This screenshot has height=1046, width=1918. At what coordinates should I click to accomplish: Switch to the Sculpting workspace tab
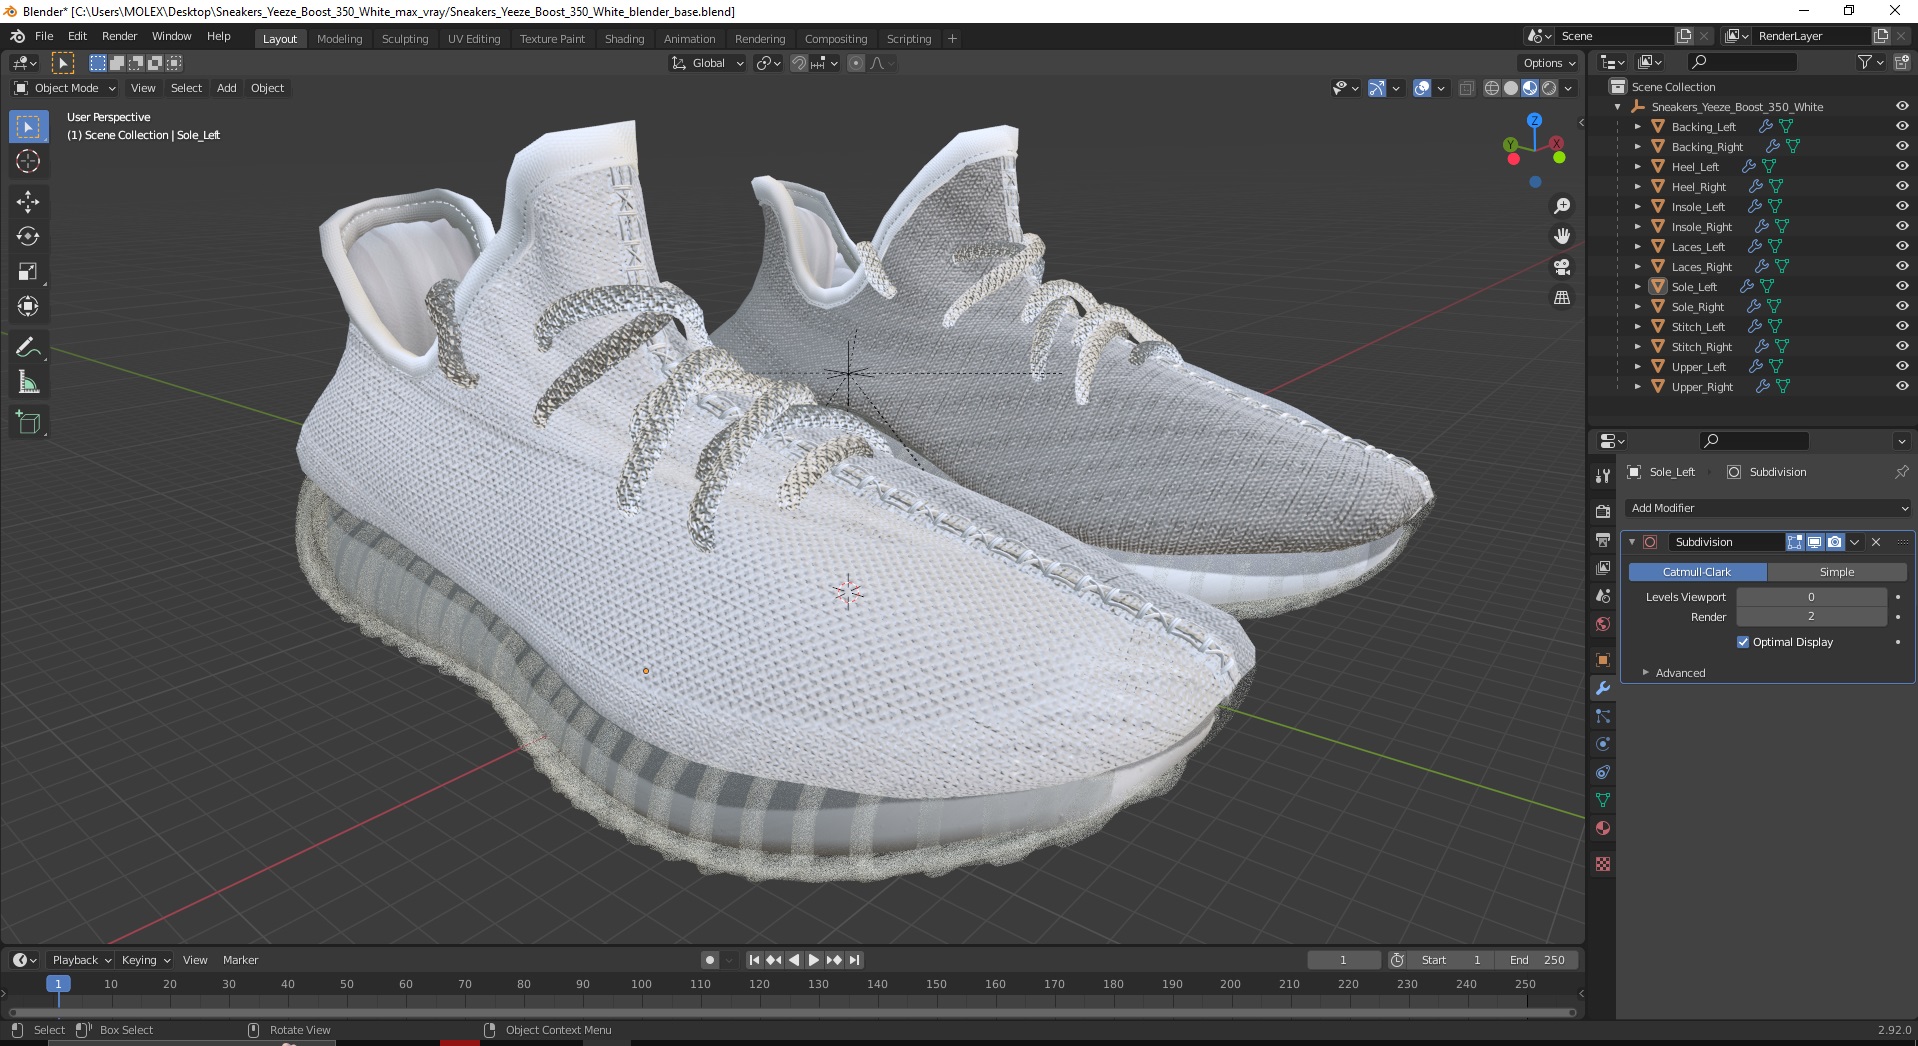405,39
